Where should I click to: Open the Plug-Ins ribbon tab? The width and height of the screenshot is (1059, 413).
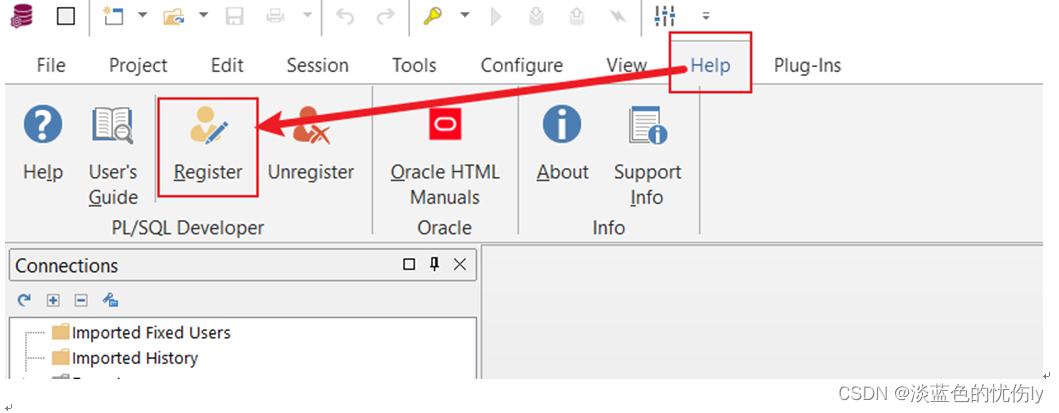[x=807, y=65]
